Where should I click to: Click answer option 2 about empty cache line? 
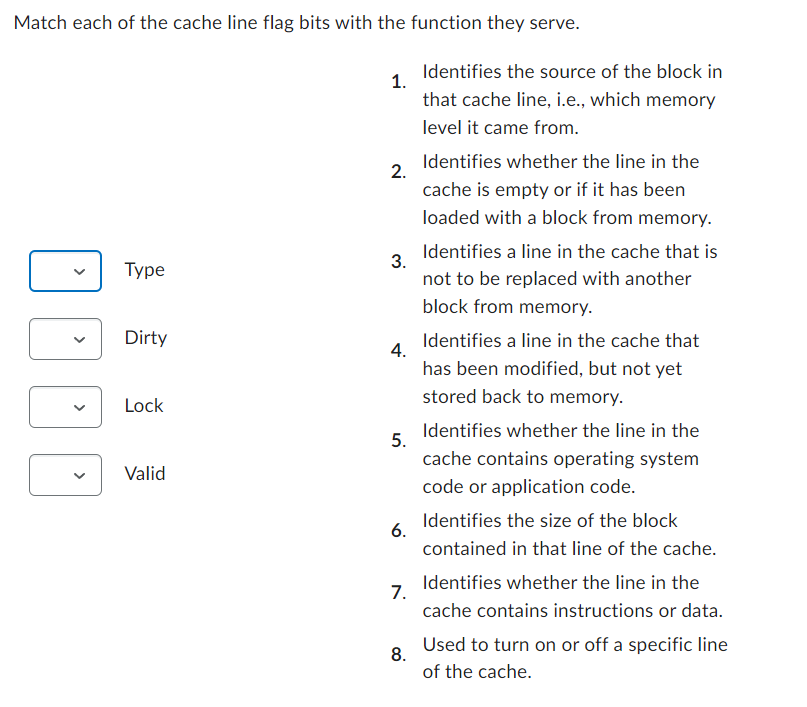(x=571, y=189)
